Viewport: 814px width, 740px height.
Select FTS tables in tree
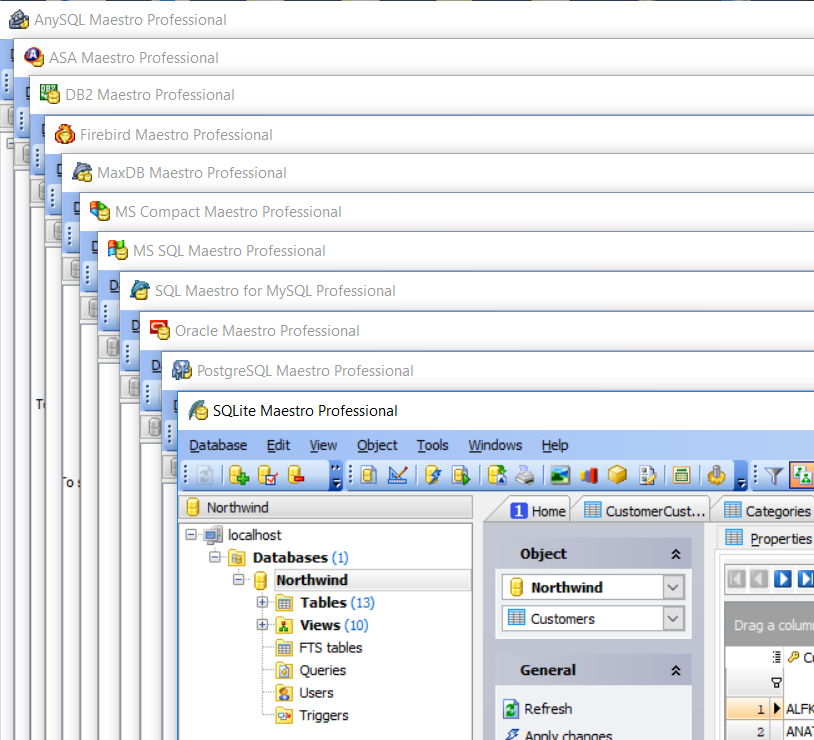[331, 648]
